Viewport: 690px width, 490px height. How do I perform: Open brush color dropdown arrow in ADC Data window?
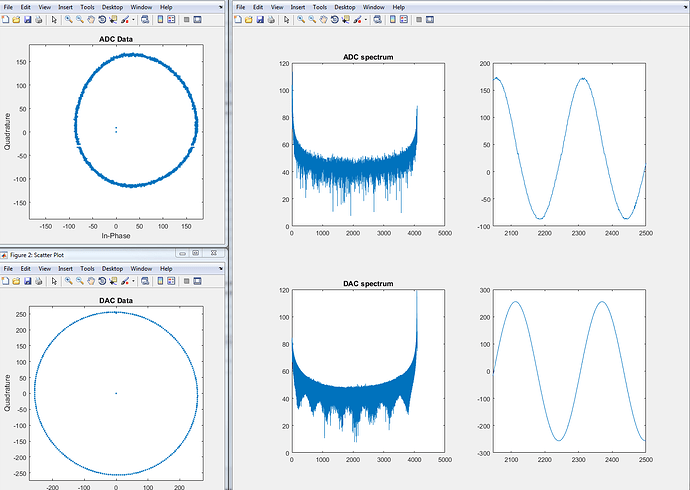point(133,20)
